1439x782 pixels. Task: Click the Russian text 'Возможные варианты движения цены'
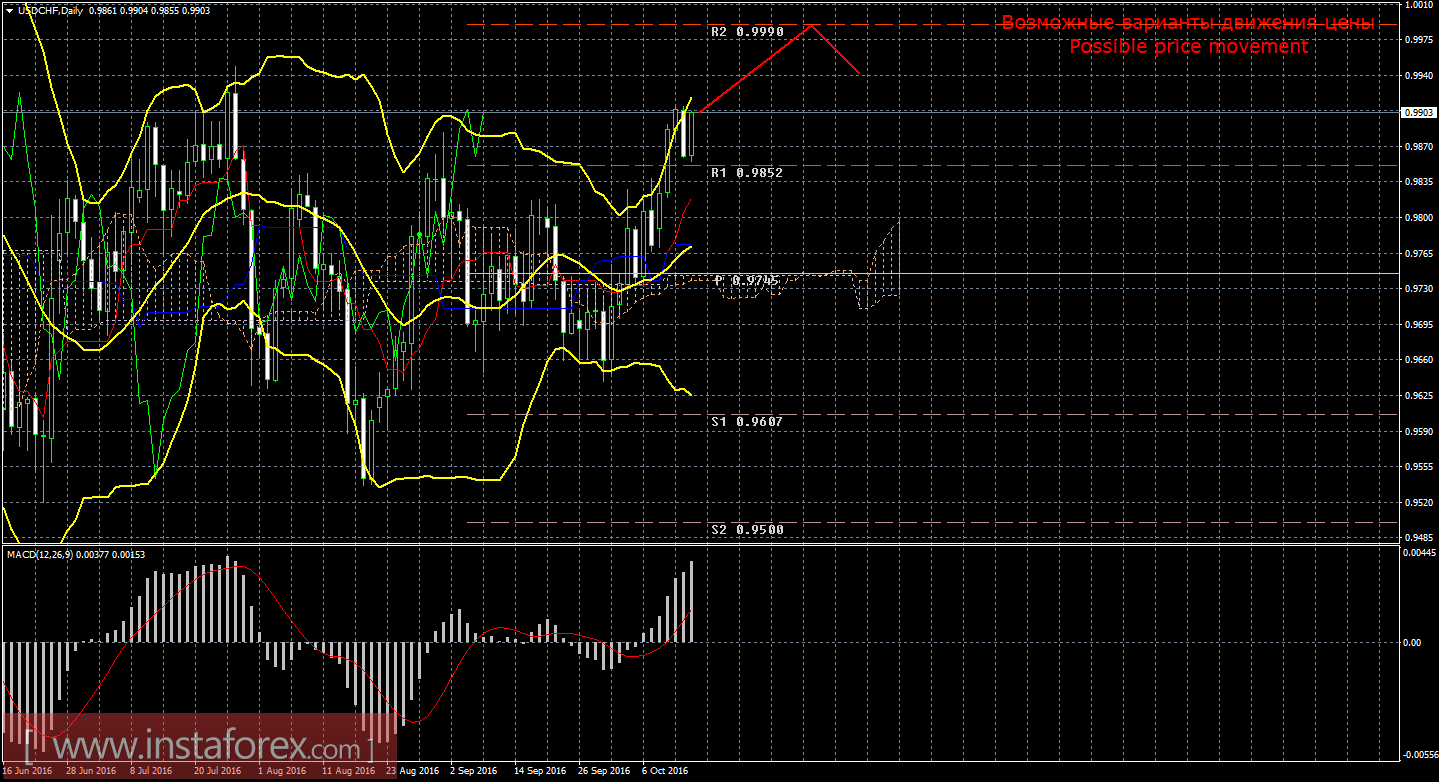coord(1188,23)
